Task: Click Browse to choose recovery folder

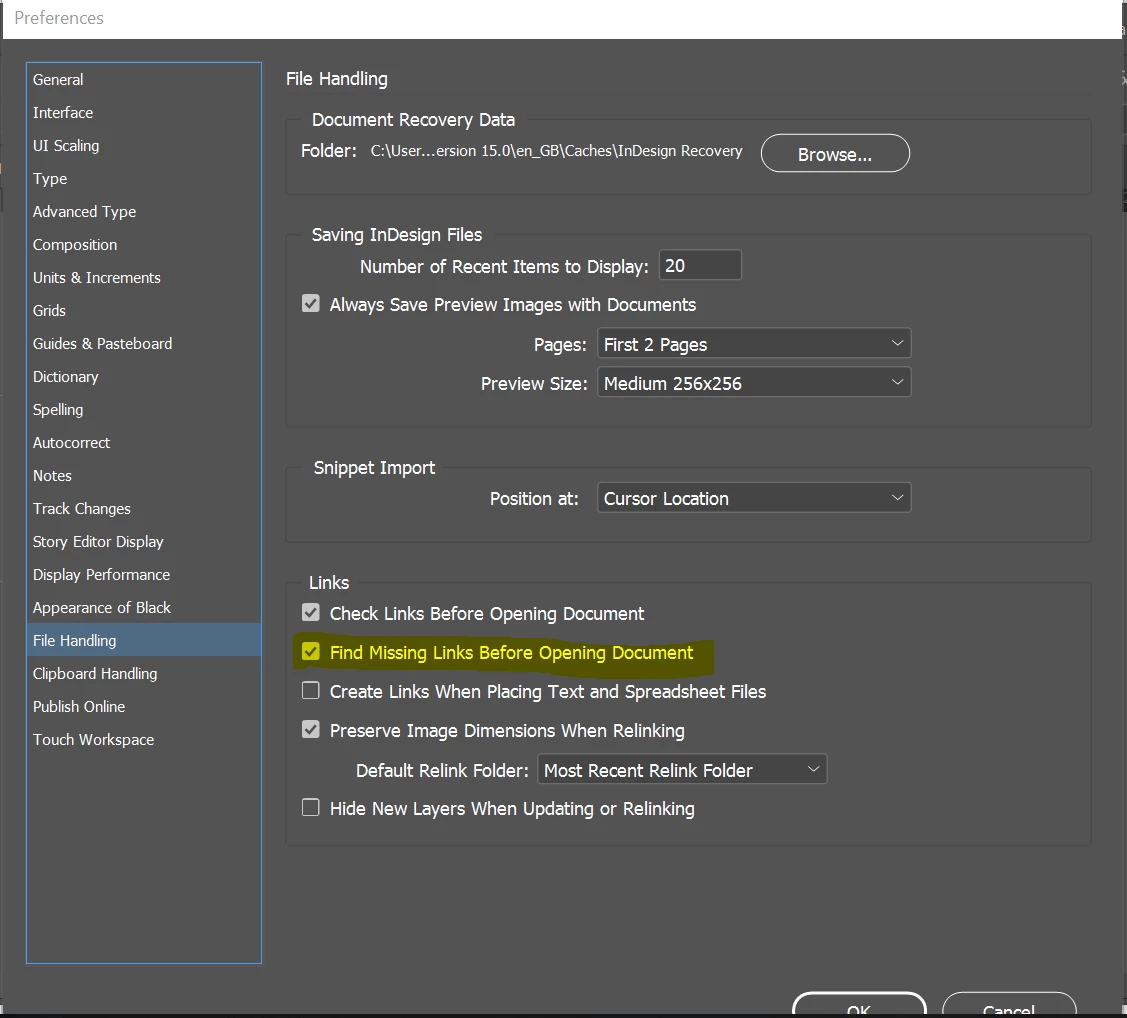Action: pyautogui.click(x=835, y=154)
